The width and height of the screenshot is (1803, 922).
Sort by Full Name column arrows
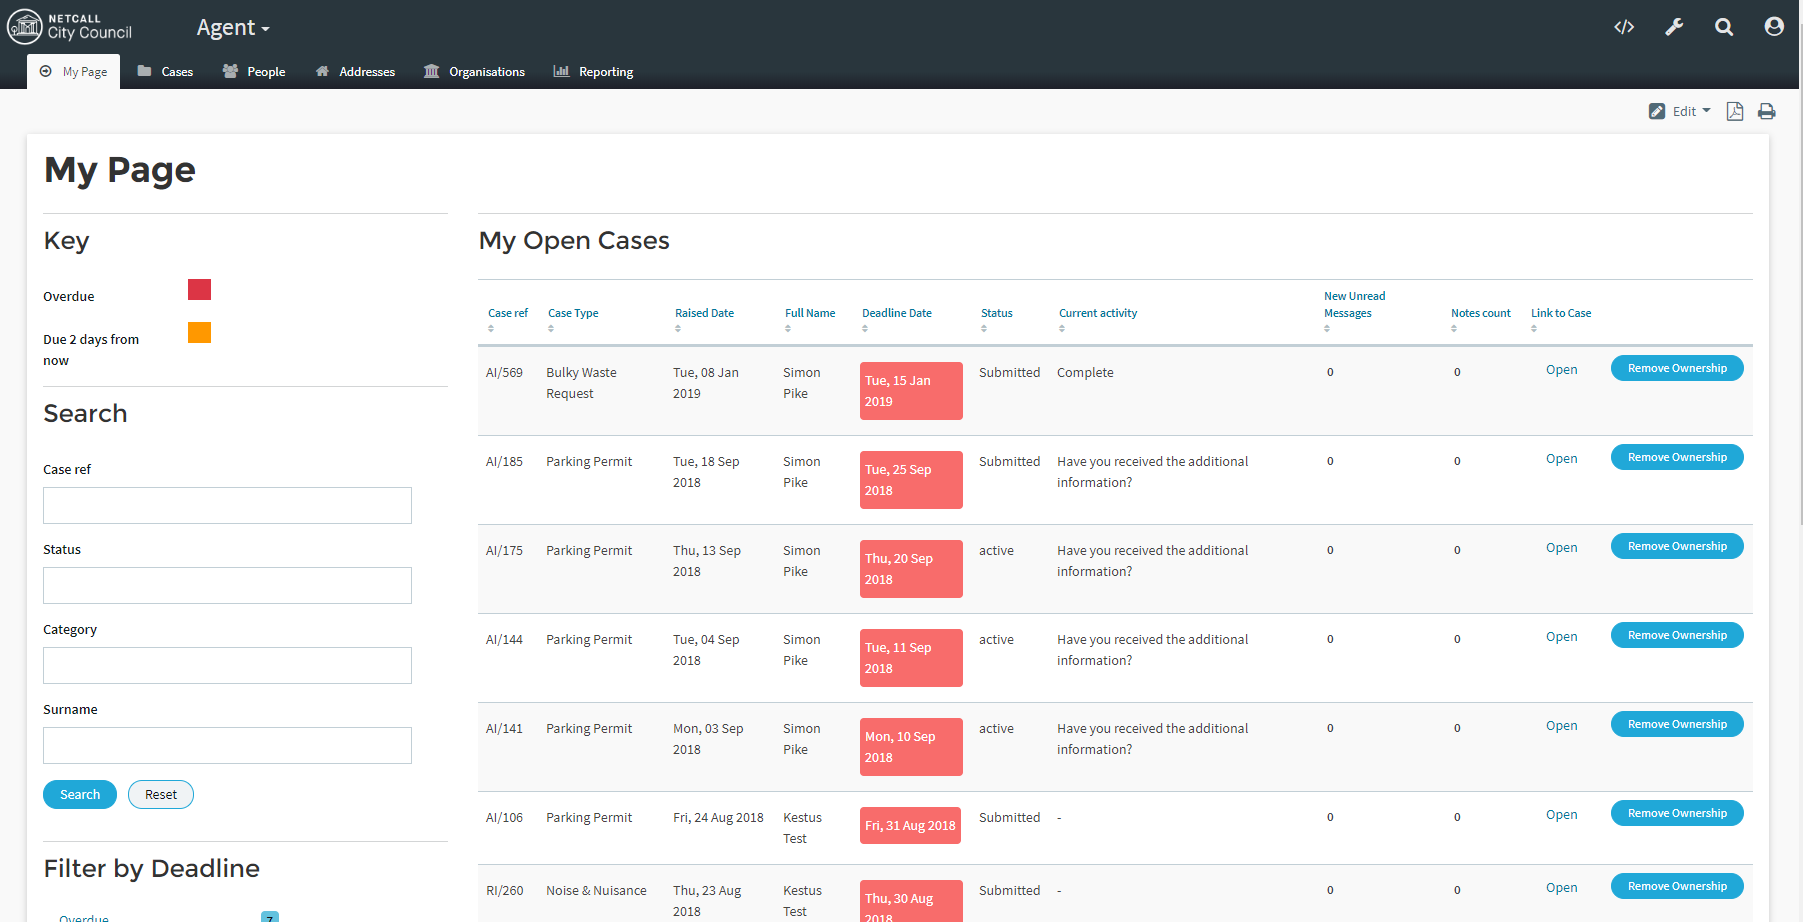pos(788,328)
